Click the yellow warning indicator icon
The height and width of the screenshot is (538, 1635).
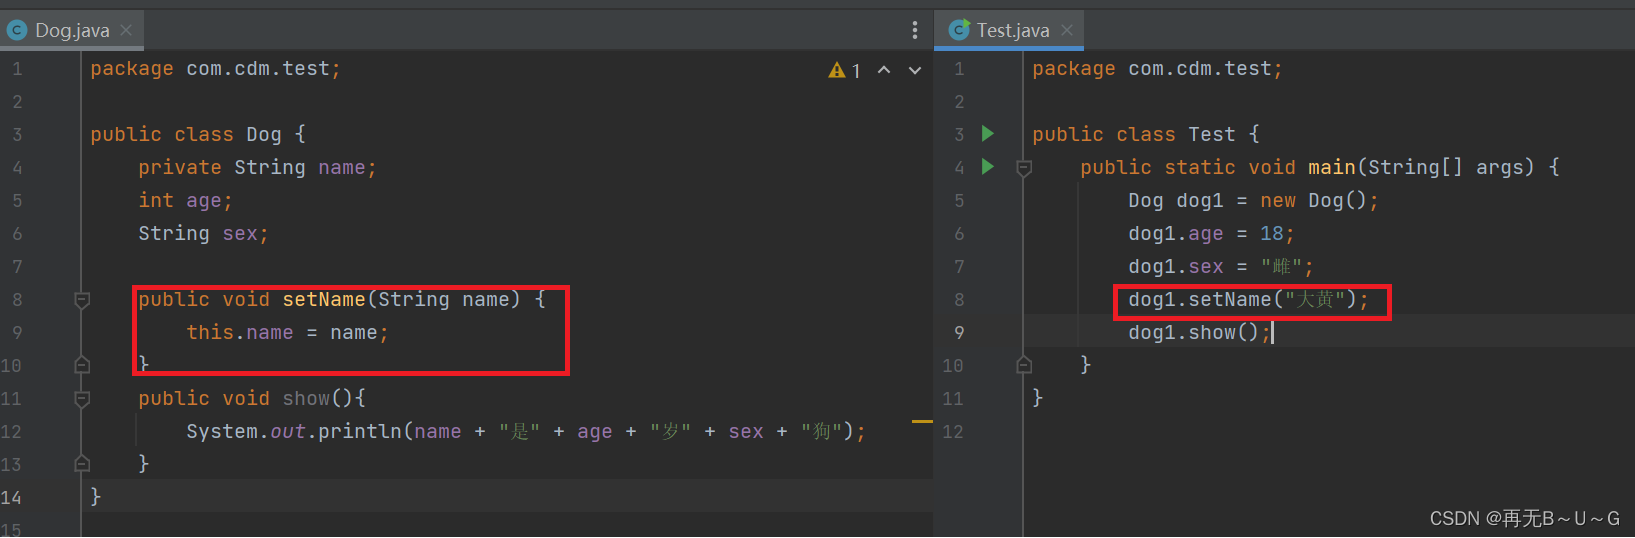(837, 70)
